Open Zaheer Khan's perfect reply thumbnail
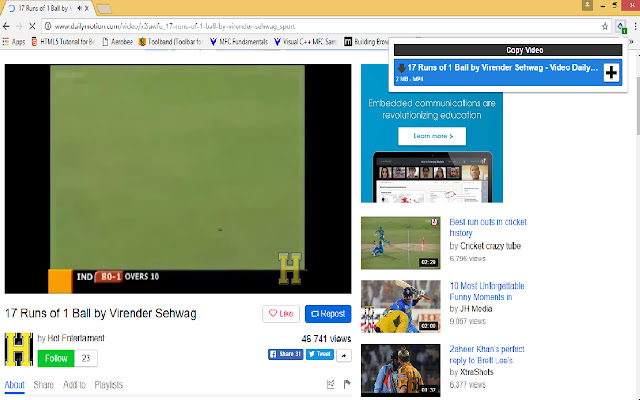This screenshot has height=400, width=640. tap(400, 370)
